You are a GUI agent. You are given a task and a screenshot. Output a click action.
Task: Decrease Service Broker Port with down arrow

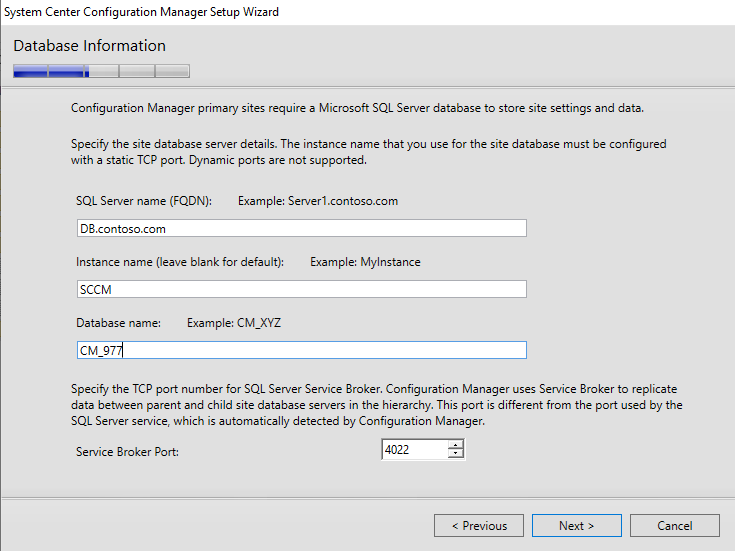click(x=456, y=453)
